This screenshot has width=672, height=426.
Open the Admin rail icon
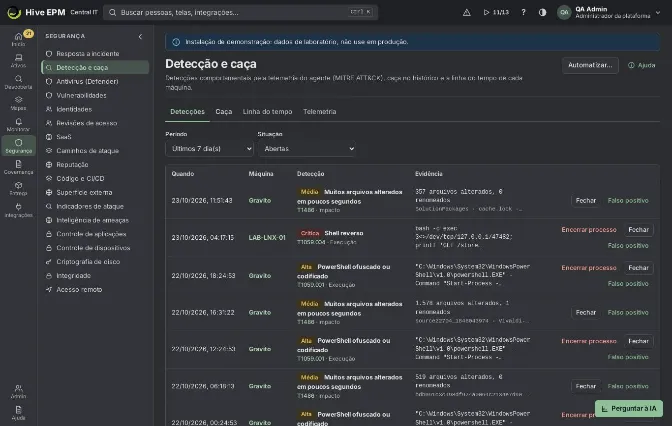tap(18, 391)
